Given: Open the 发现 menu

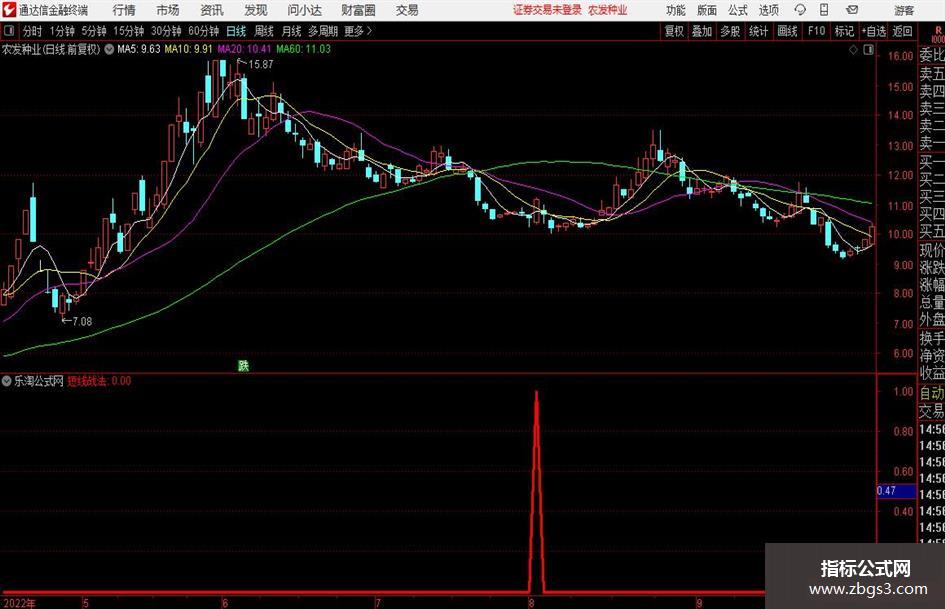Looking at the screenshot, I should pos(256,10).
